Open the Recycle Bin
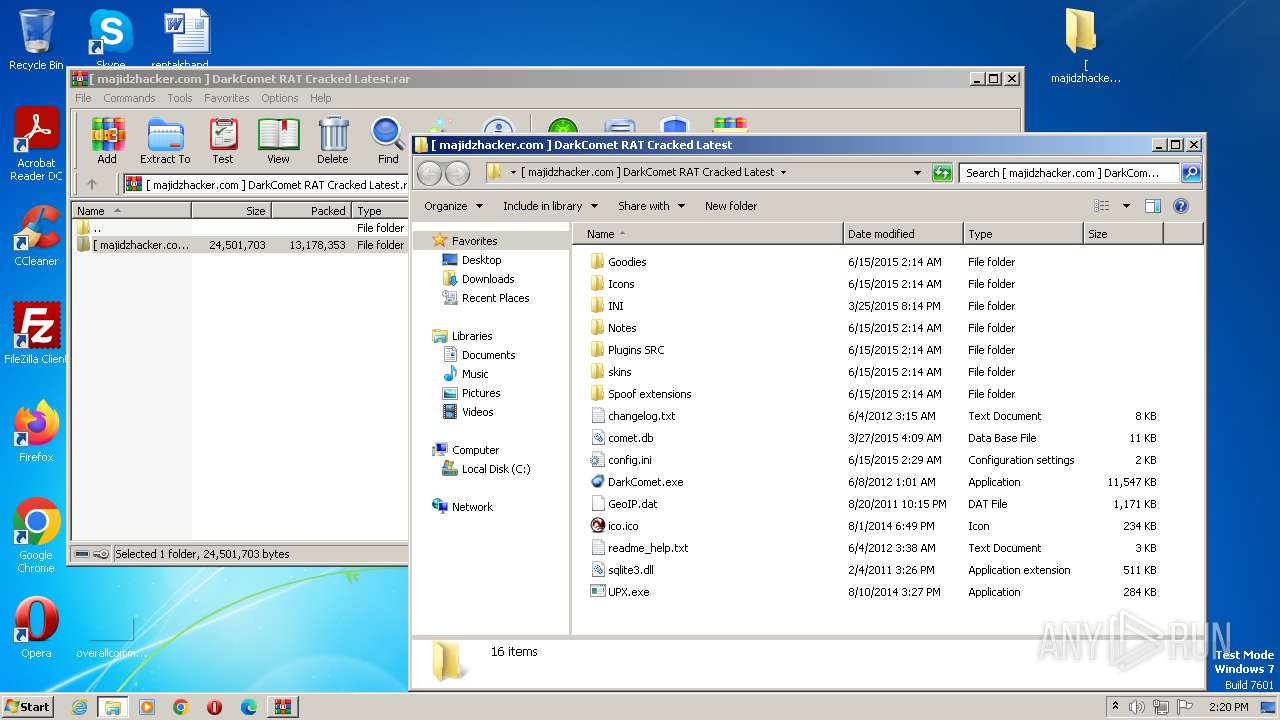Viewport: 1280px width, 720px height. coord(36,40)
